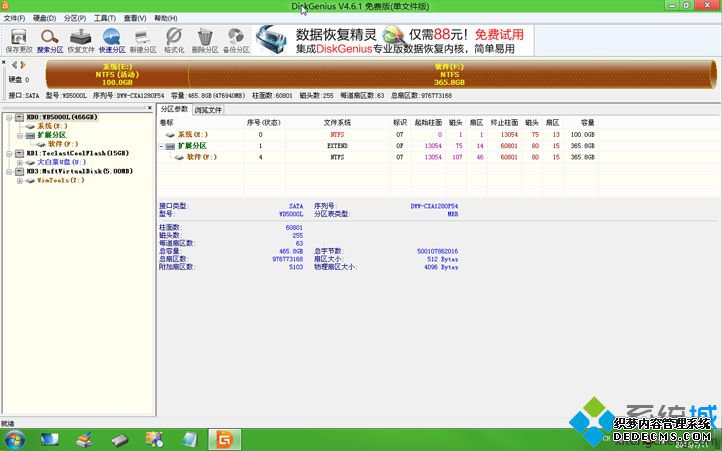The image size is (722, 451).
Task: Click the 搜索分区 search partition icon
Action: point(50,41)
